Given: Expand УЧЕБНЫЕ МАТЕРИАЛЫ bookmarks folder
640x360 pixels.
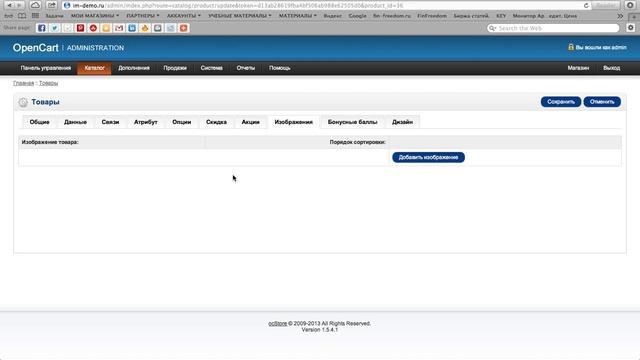Looking at the screenshot, I should point(240,16).
